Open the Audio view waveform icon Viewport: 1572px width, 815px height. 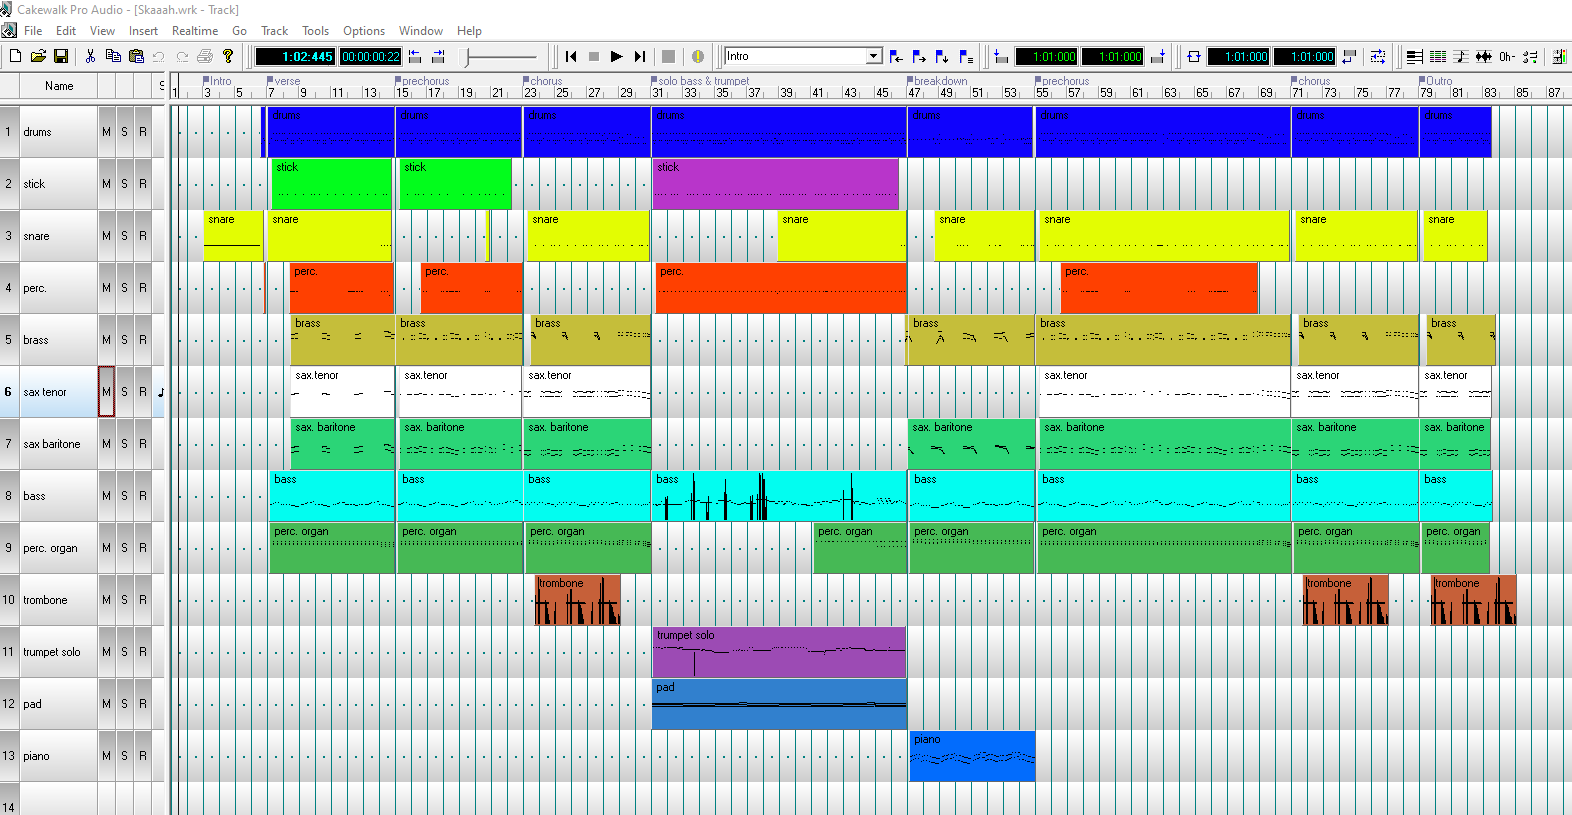(x=1484, y=56)
